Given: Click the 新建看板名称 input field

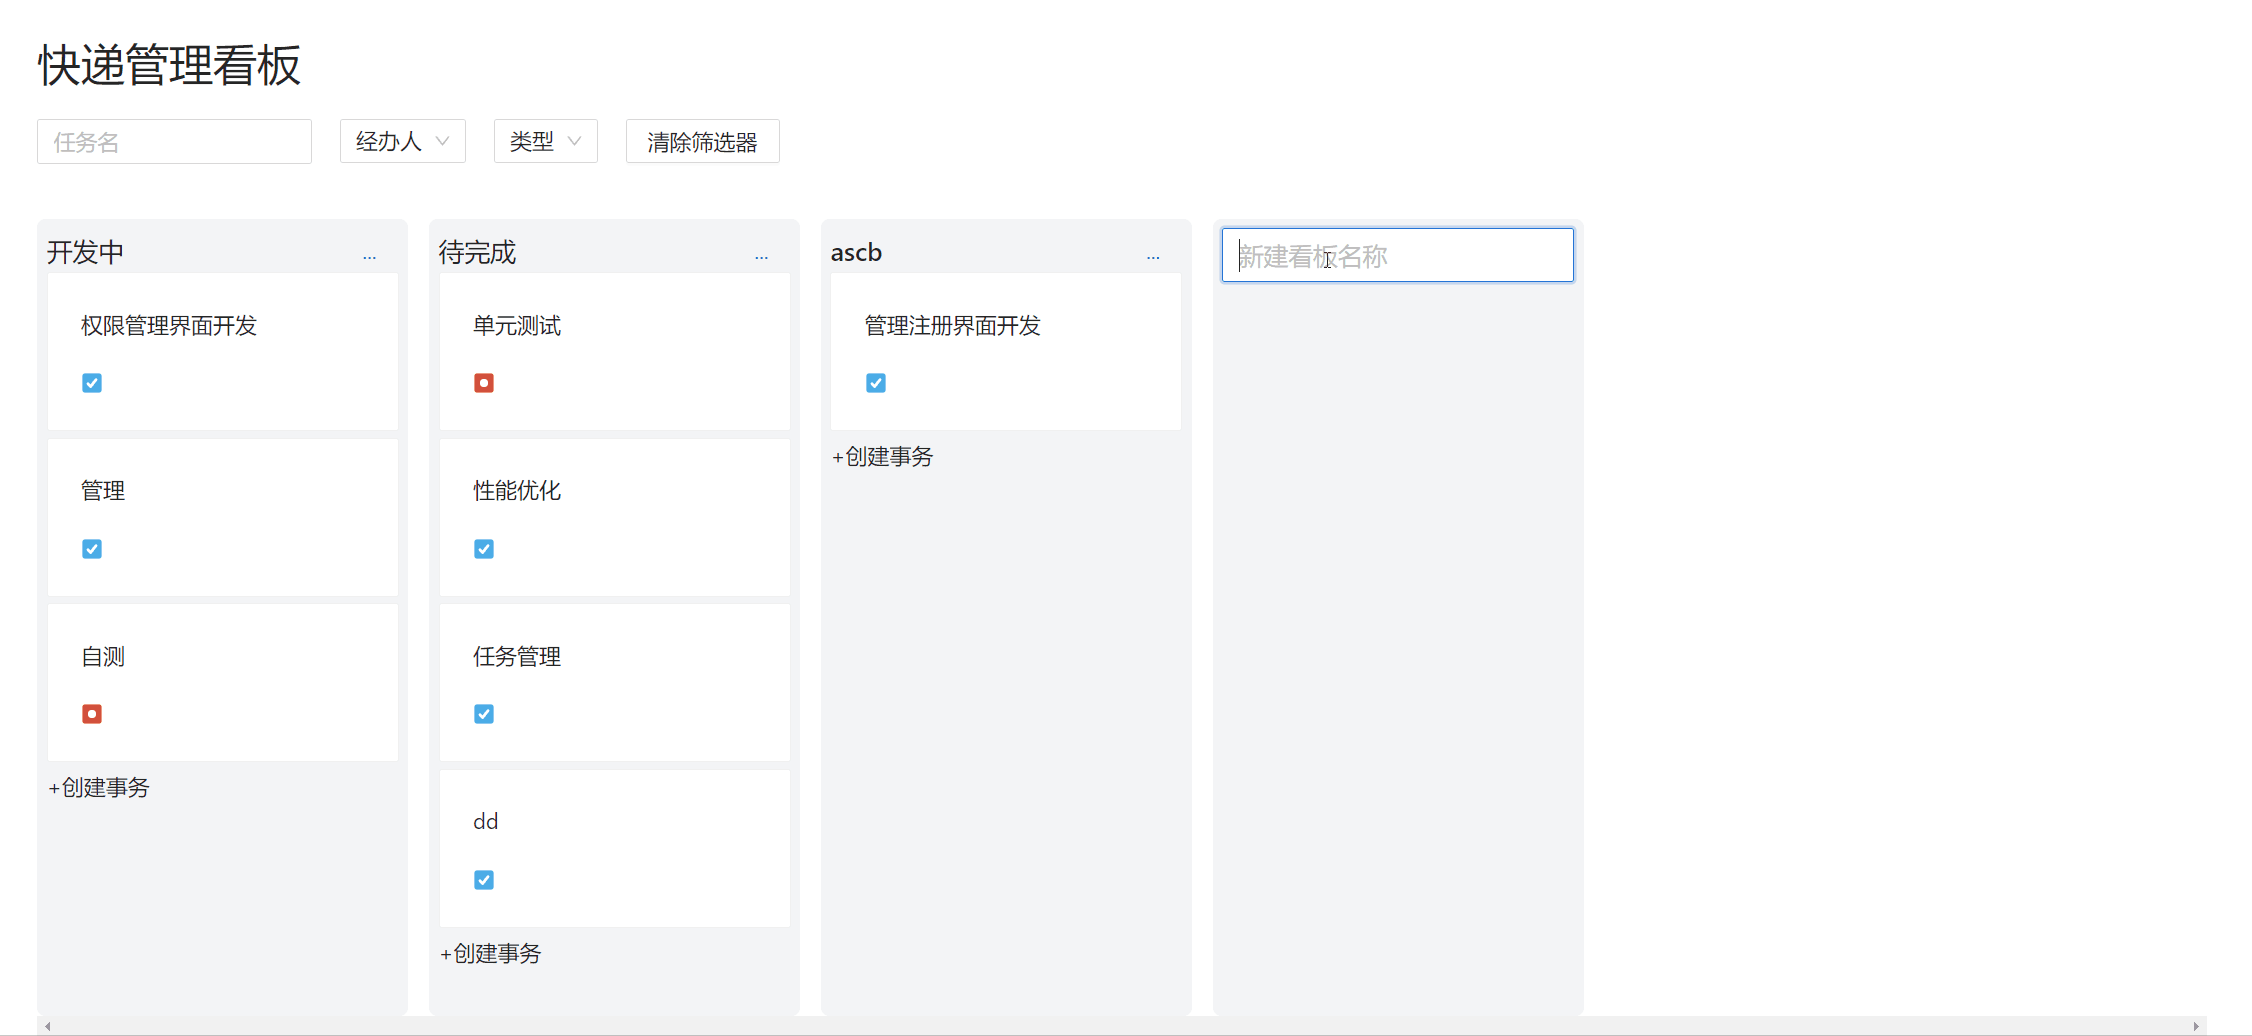Looking at the screenshot, I should coord(1397,255).
